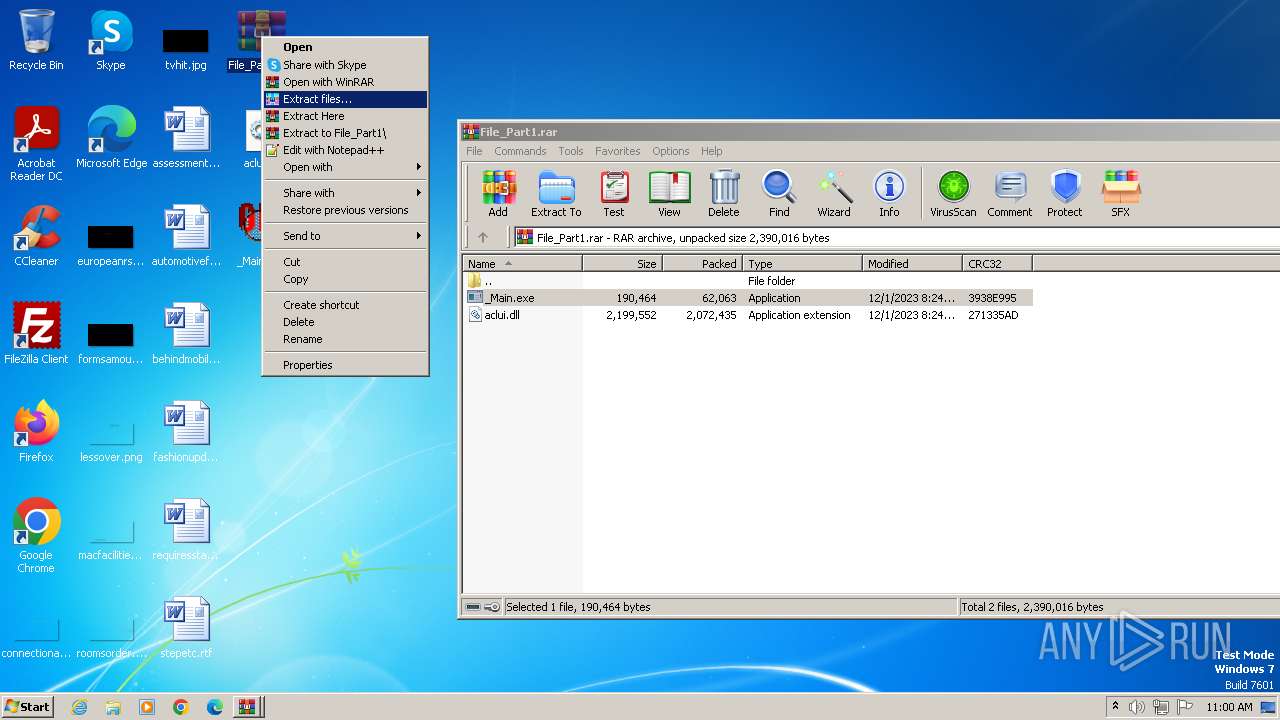
Task: Choose Extract to File_Part1\
Action: tap(345, 133)
